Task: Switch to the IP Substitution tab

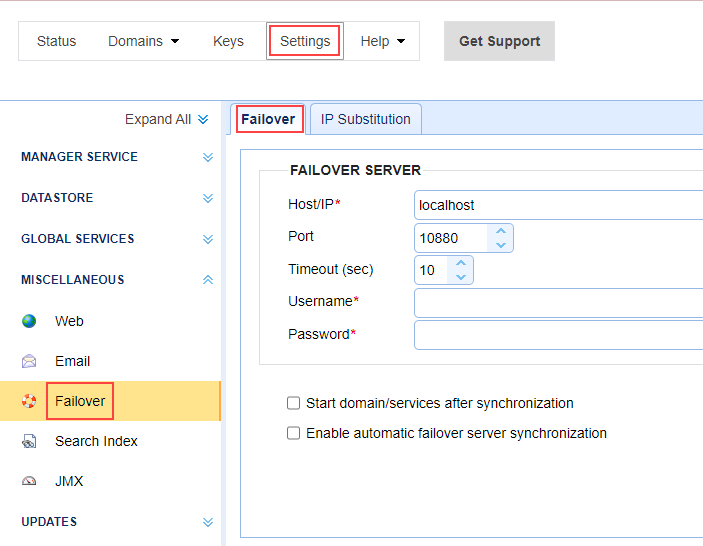Action: [x=365, y=119]
